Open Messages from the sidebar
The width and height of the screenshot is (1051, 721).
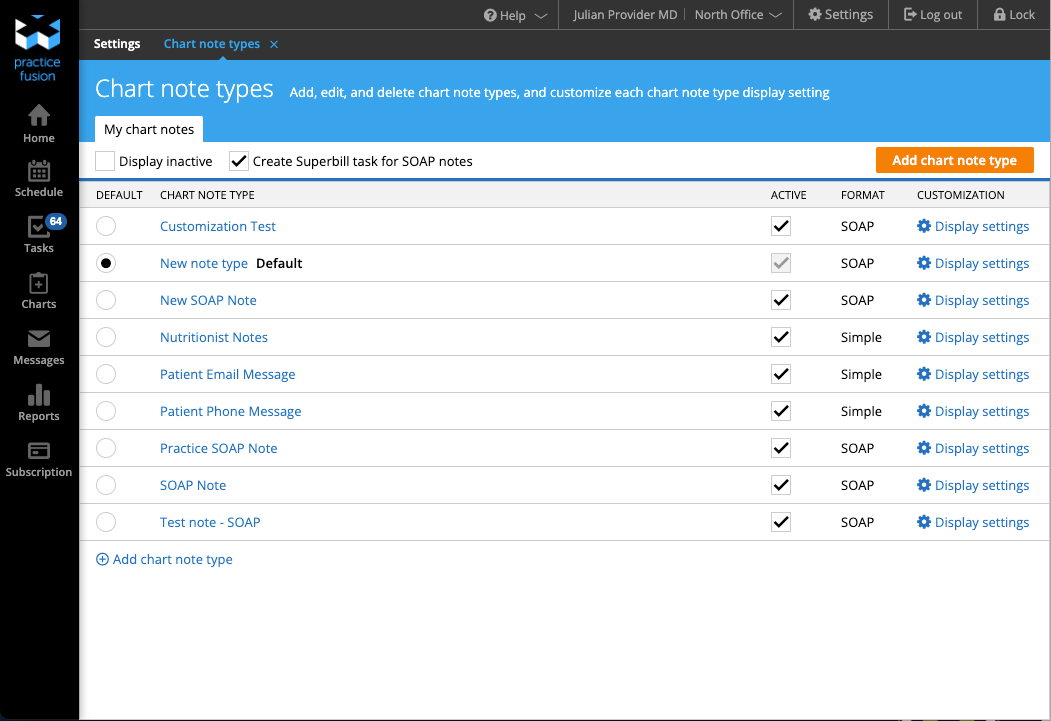coord(38,347)
